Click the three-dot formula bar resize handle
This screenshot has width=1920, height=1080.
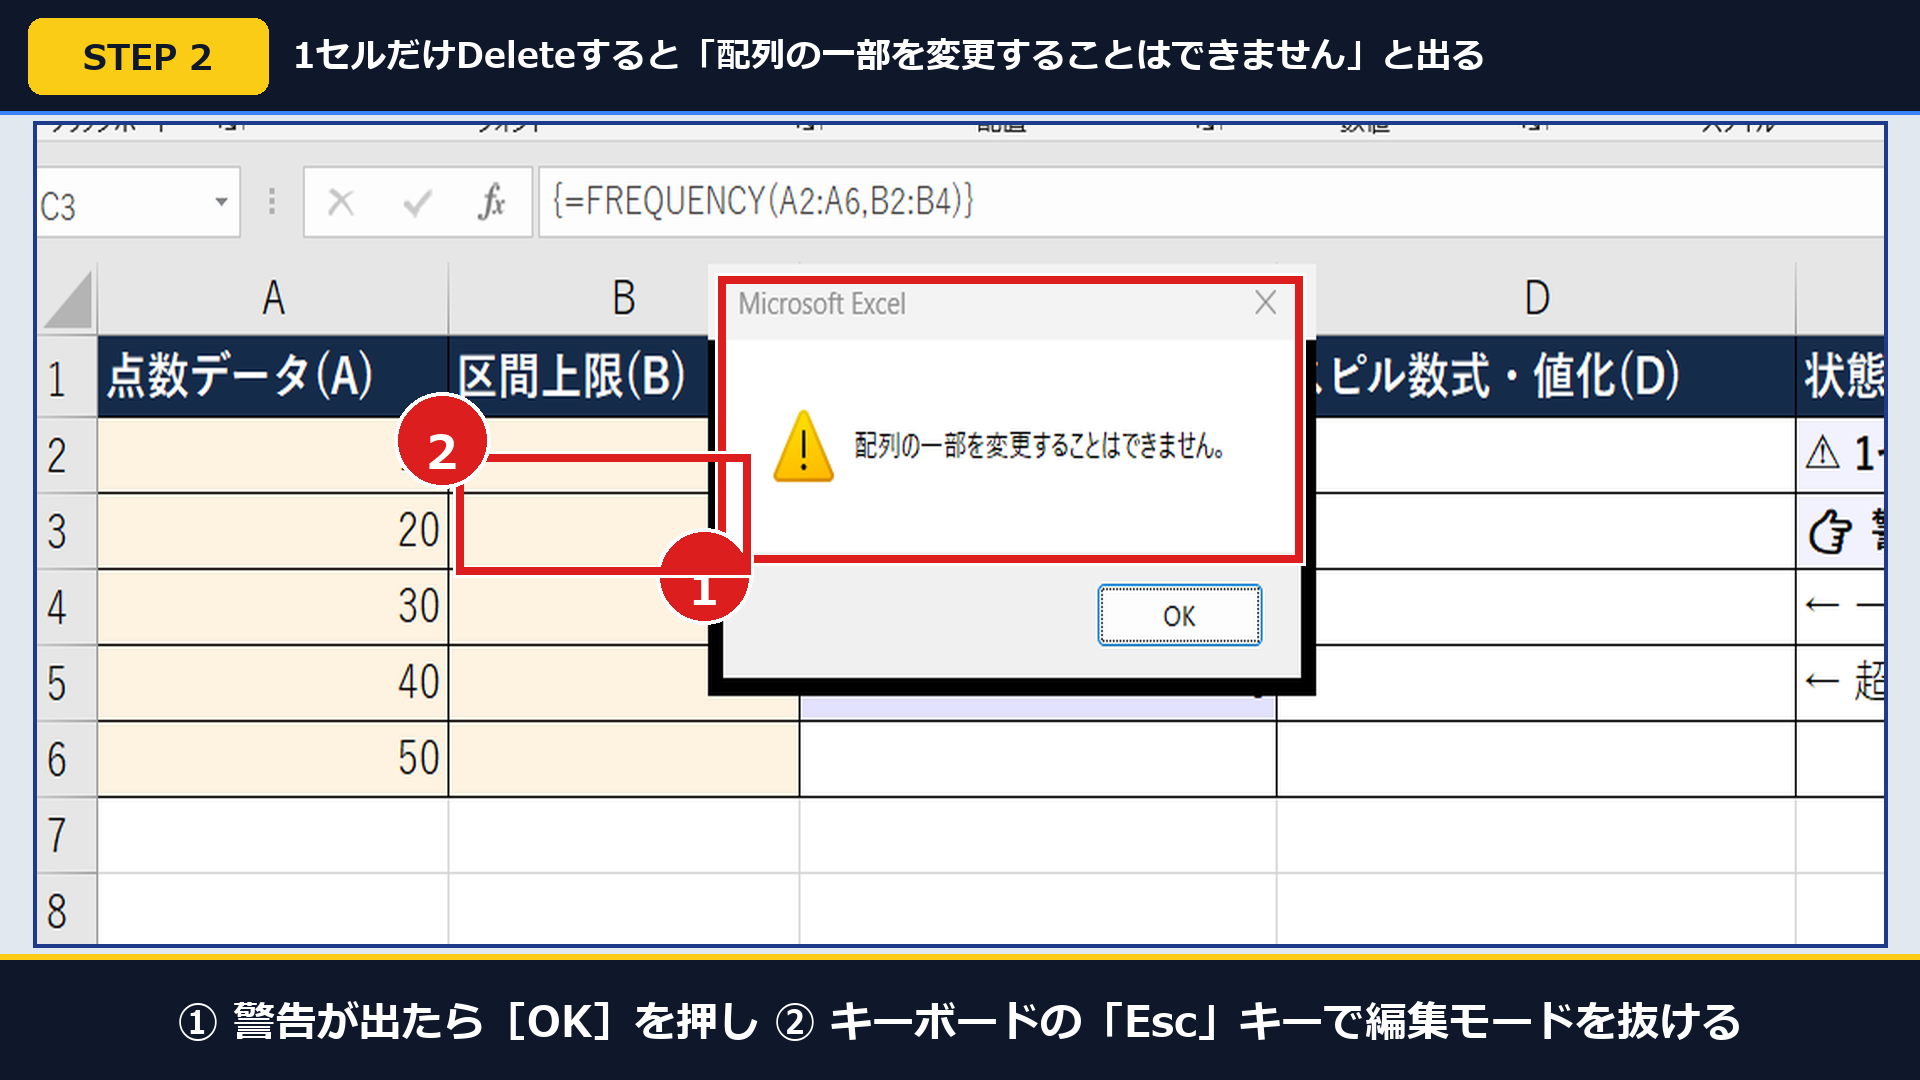[x=271, y=202]
